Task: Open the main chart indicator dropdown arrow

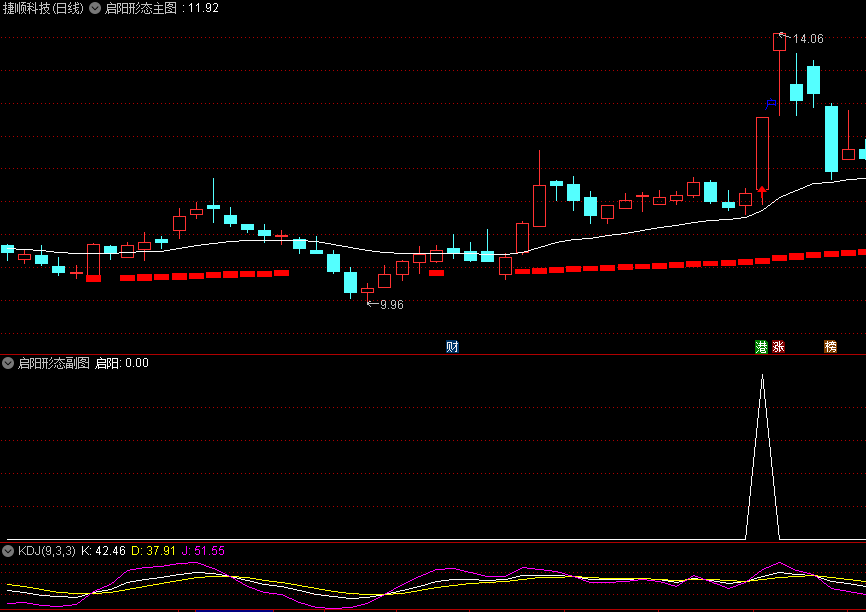Action: (x=95, y=8)
